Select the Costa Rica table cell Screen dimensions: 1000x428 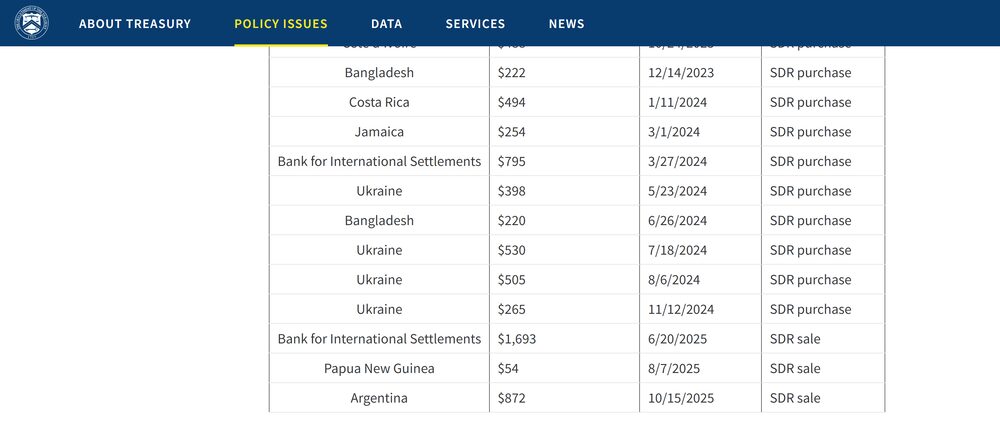379,102
